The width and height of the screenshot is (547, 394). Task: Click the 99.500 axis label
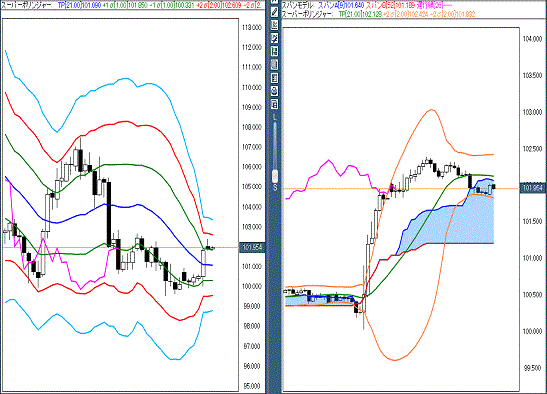[533, 368]
